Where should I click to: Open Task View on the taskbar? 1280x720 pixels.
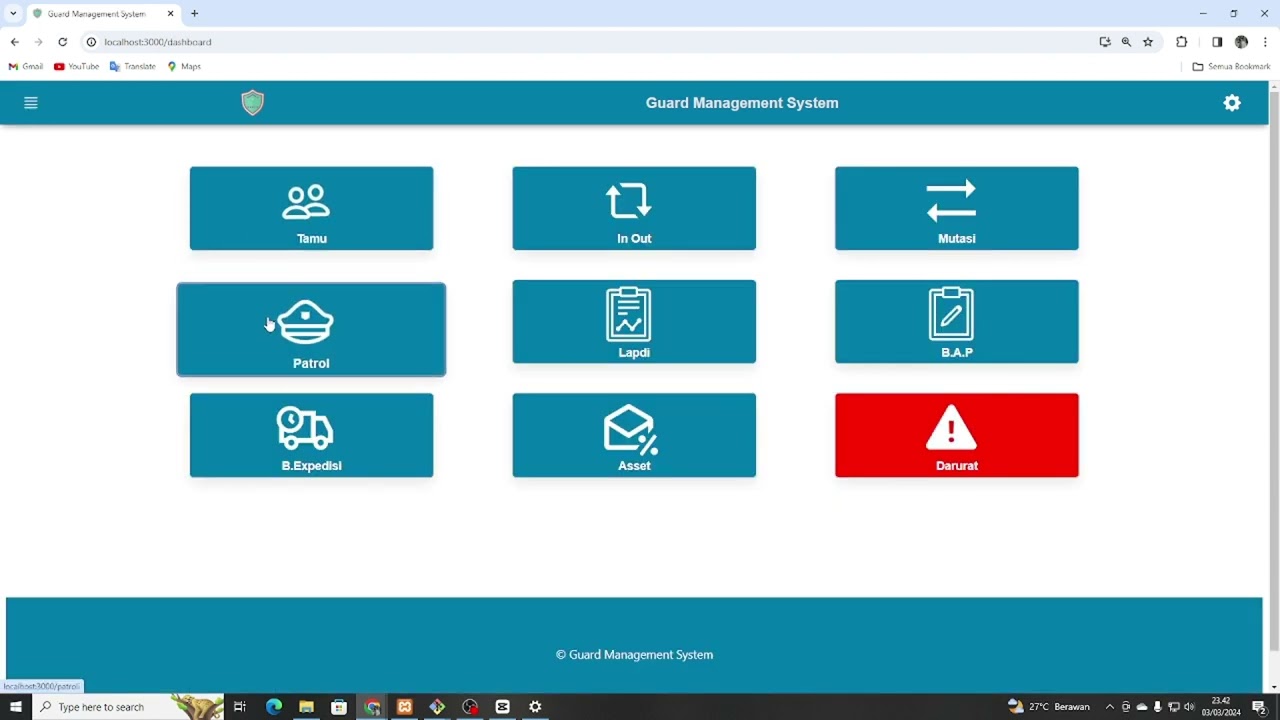[x=240, y=707]
